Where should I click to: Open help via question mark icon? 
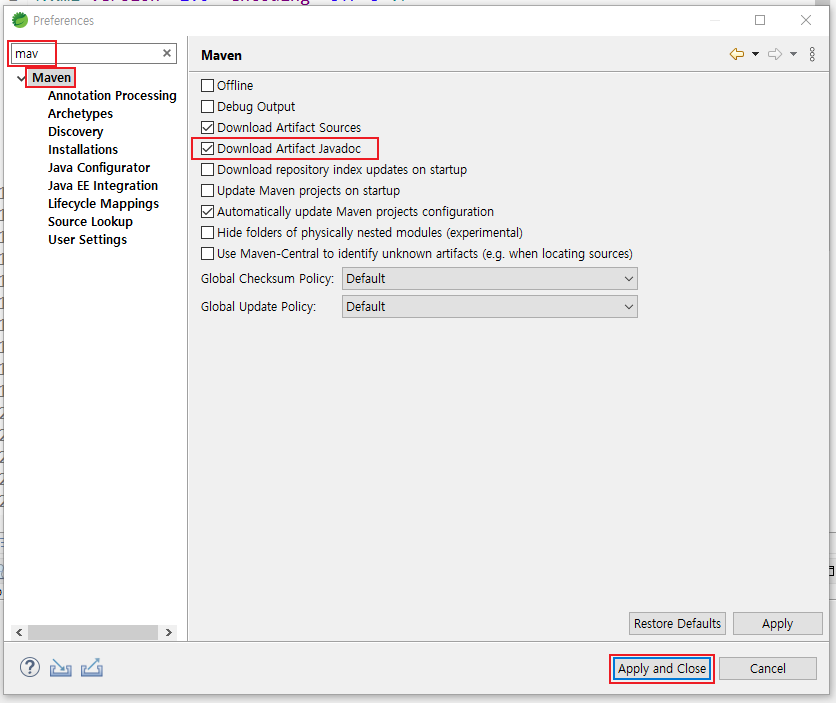[x=30, y=667]
